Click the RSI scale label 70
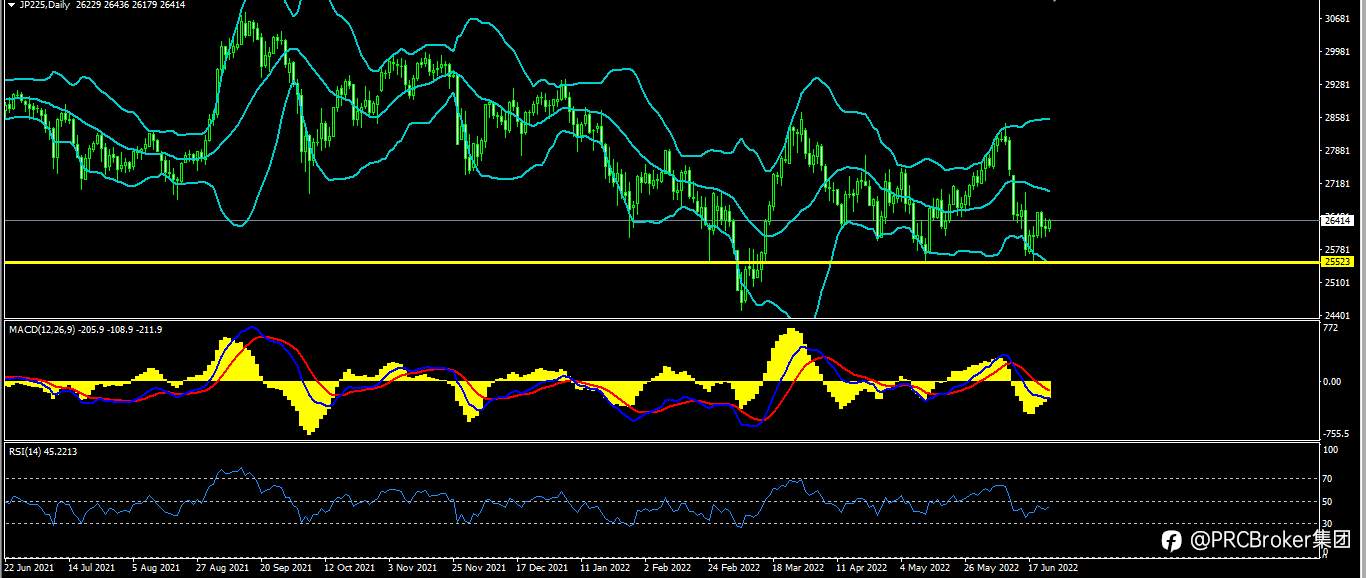 (x=1328, y=479)
